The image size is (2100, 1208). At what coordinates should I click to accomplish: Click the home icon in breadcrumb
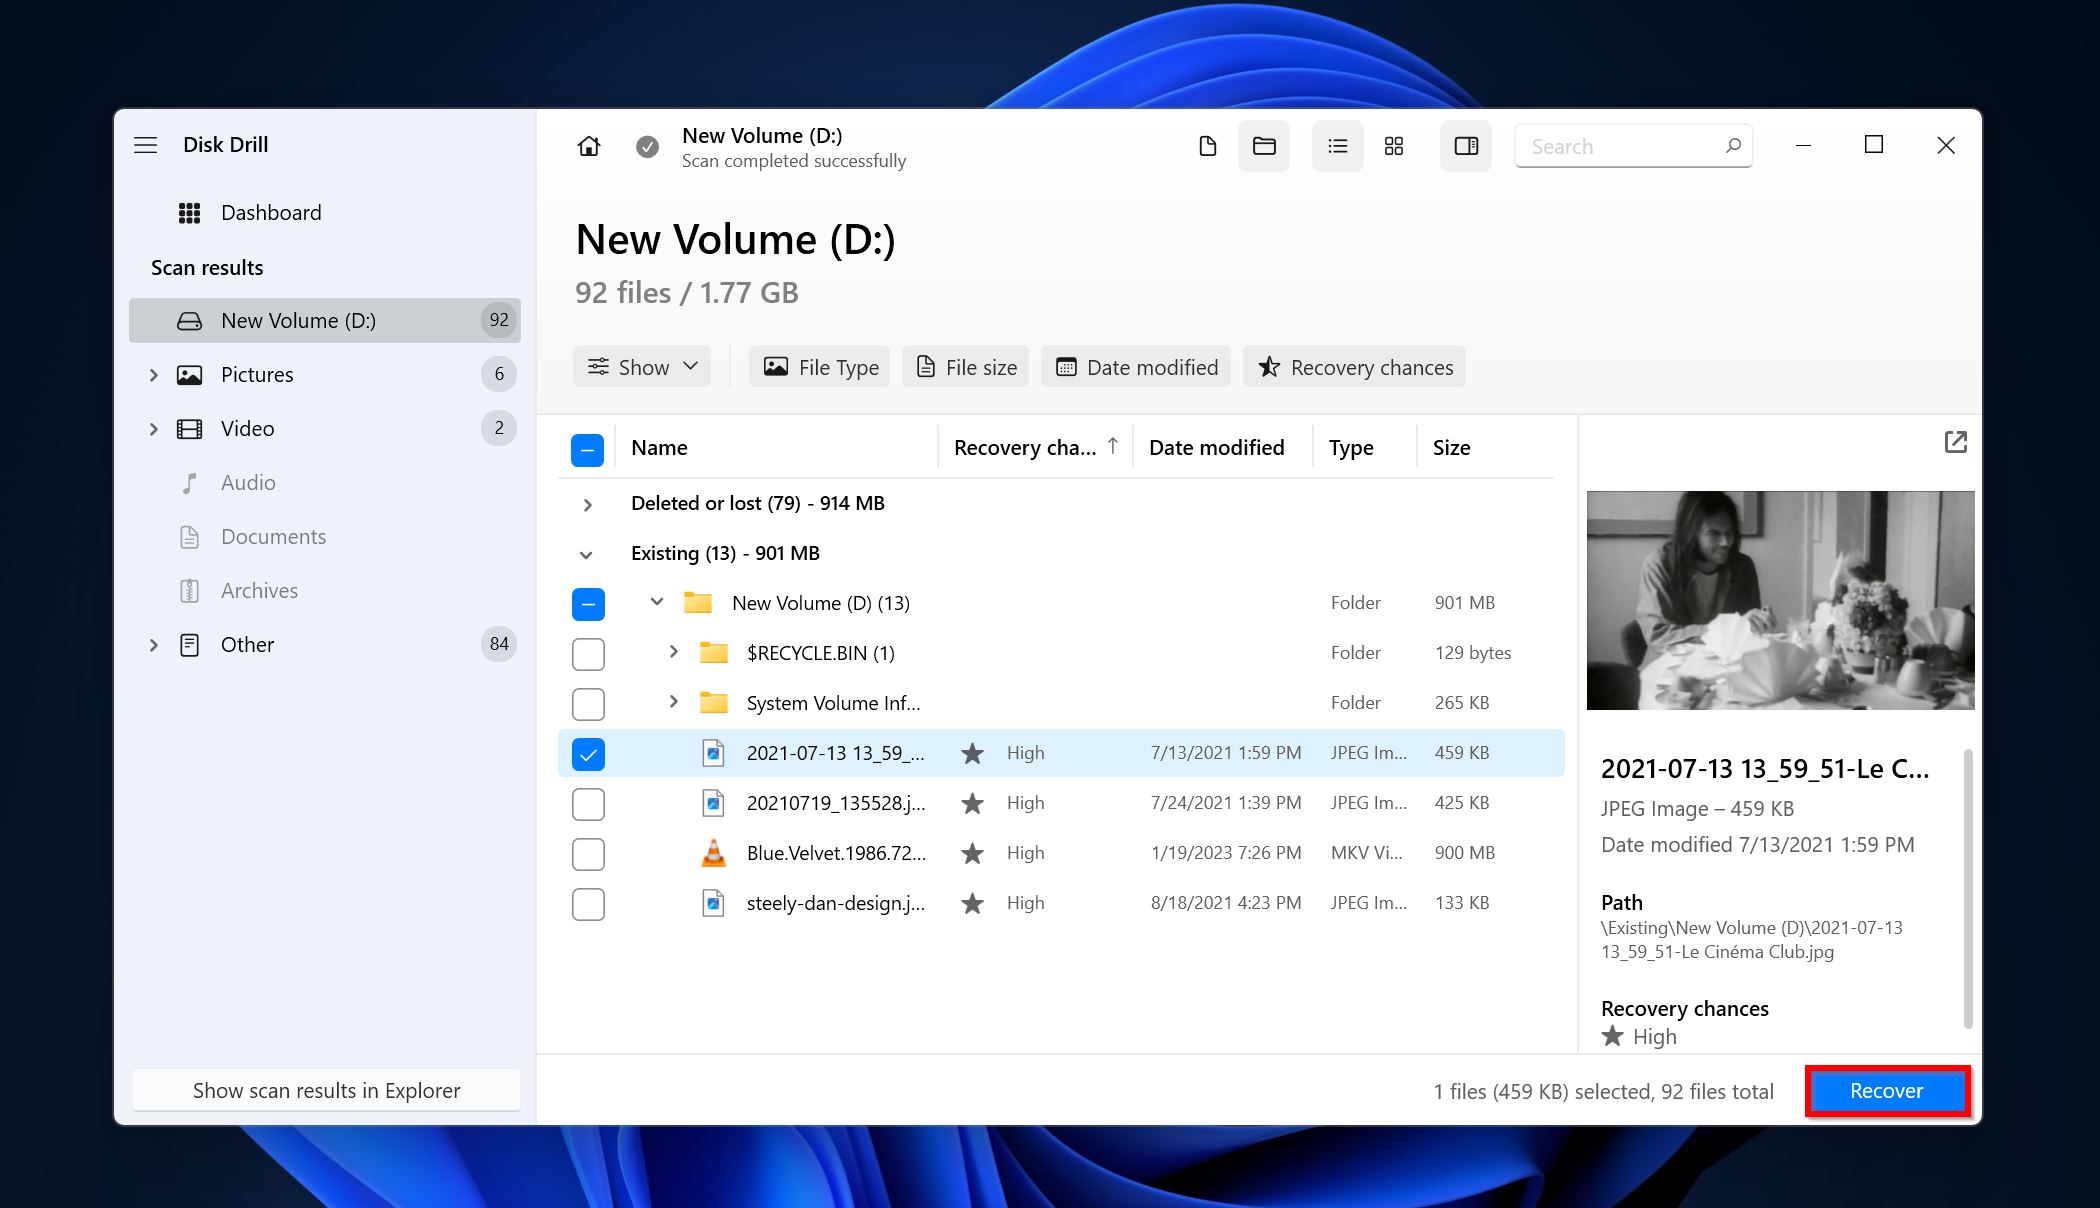[x=588, y=144]
